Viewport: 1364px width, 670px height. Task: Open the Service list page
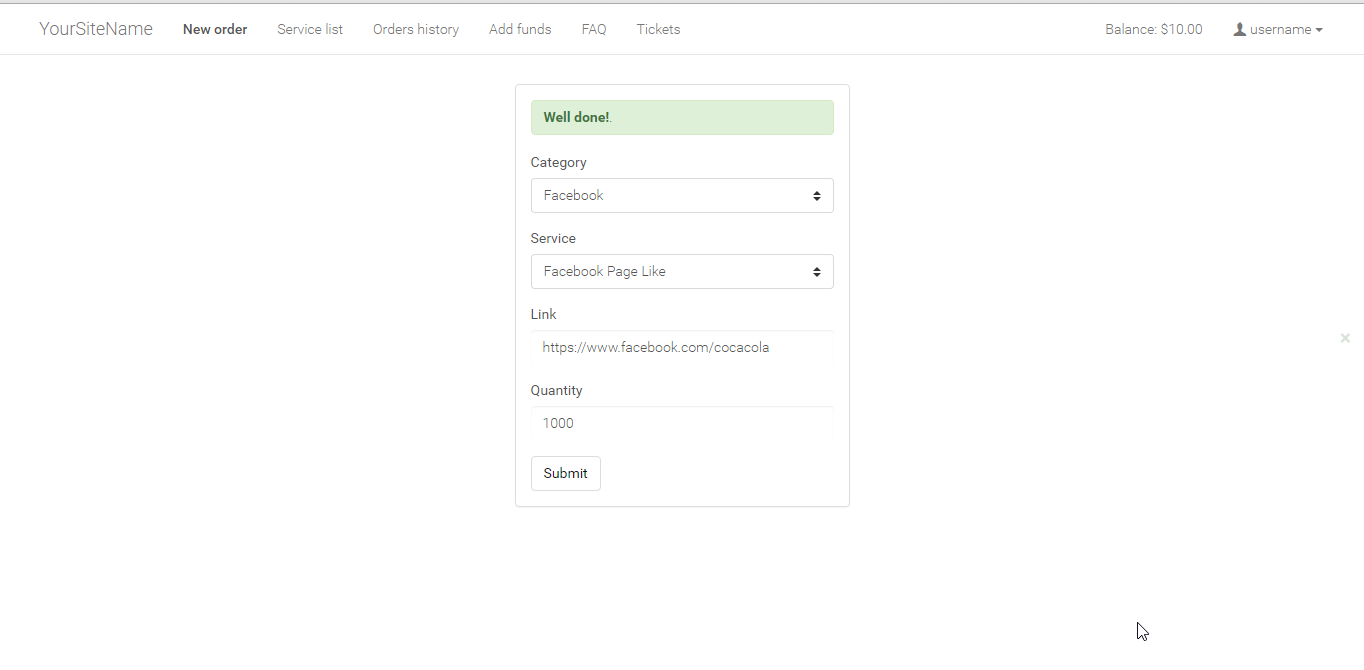(310, 30)
